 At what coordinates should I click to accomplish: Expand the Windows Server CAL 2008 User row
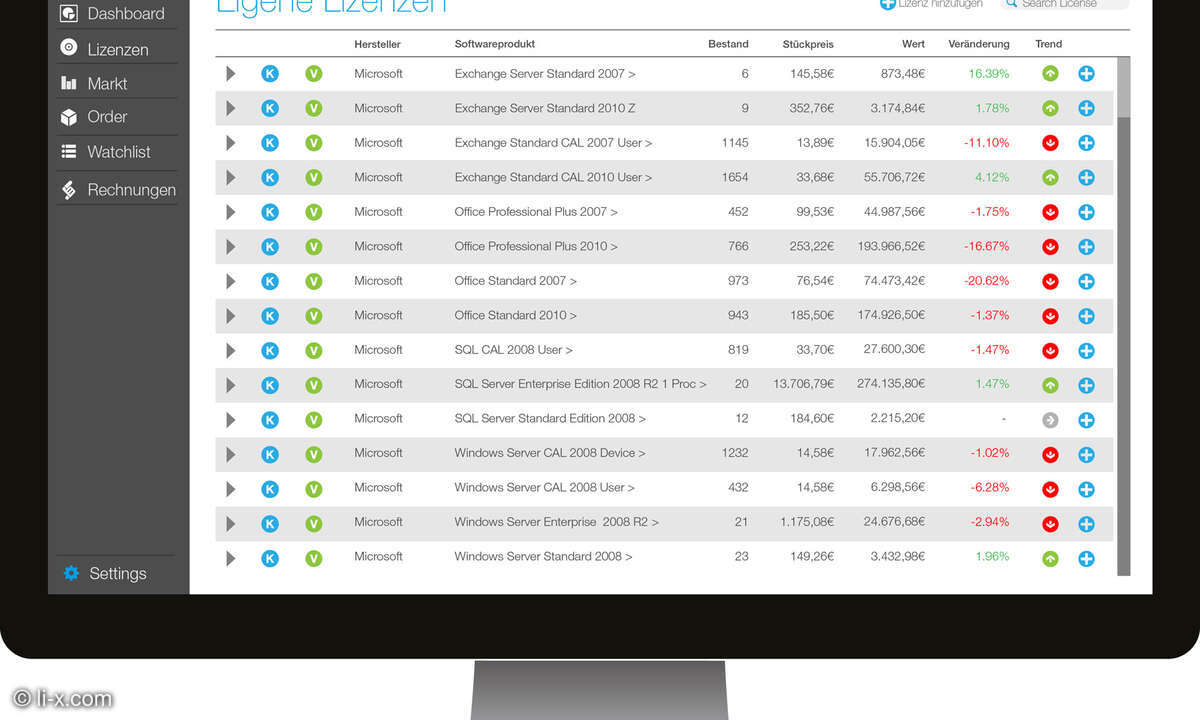coord(231,489)
